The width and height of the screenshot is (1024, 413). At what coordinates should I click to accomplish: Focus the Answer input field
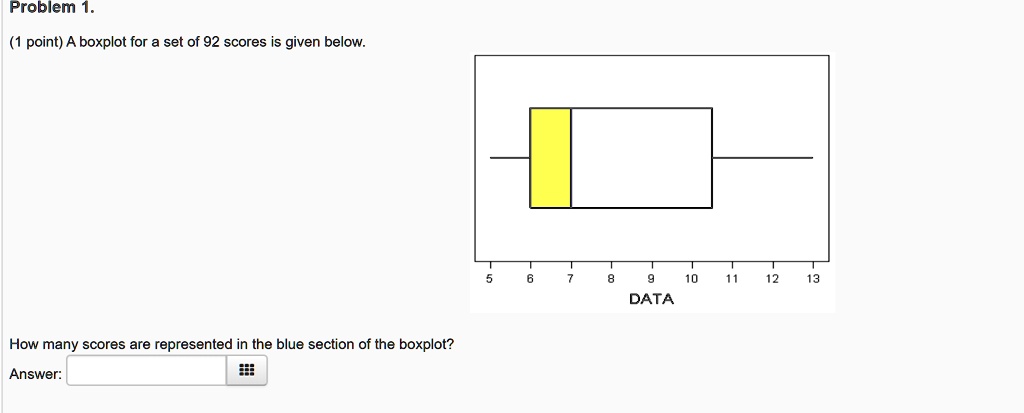click(147, 371)
